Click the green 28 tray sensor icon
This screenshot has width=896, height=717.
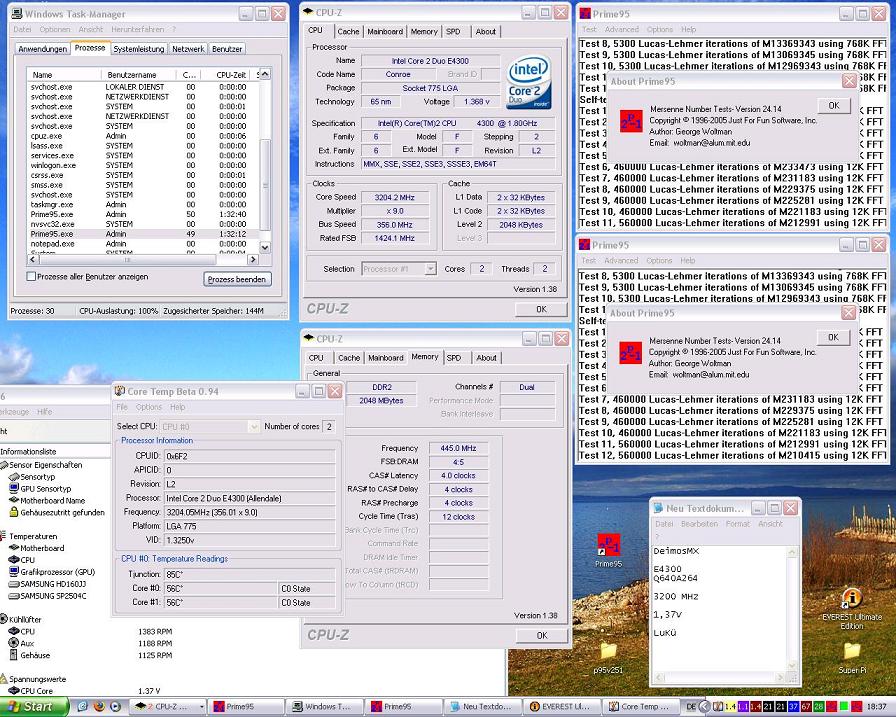(x=818, y=707)
